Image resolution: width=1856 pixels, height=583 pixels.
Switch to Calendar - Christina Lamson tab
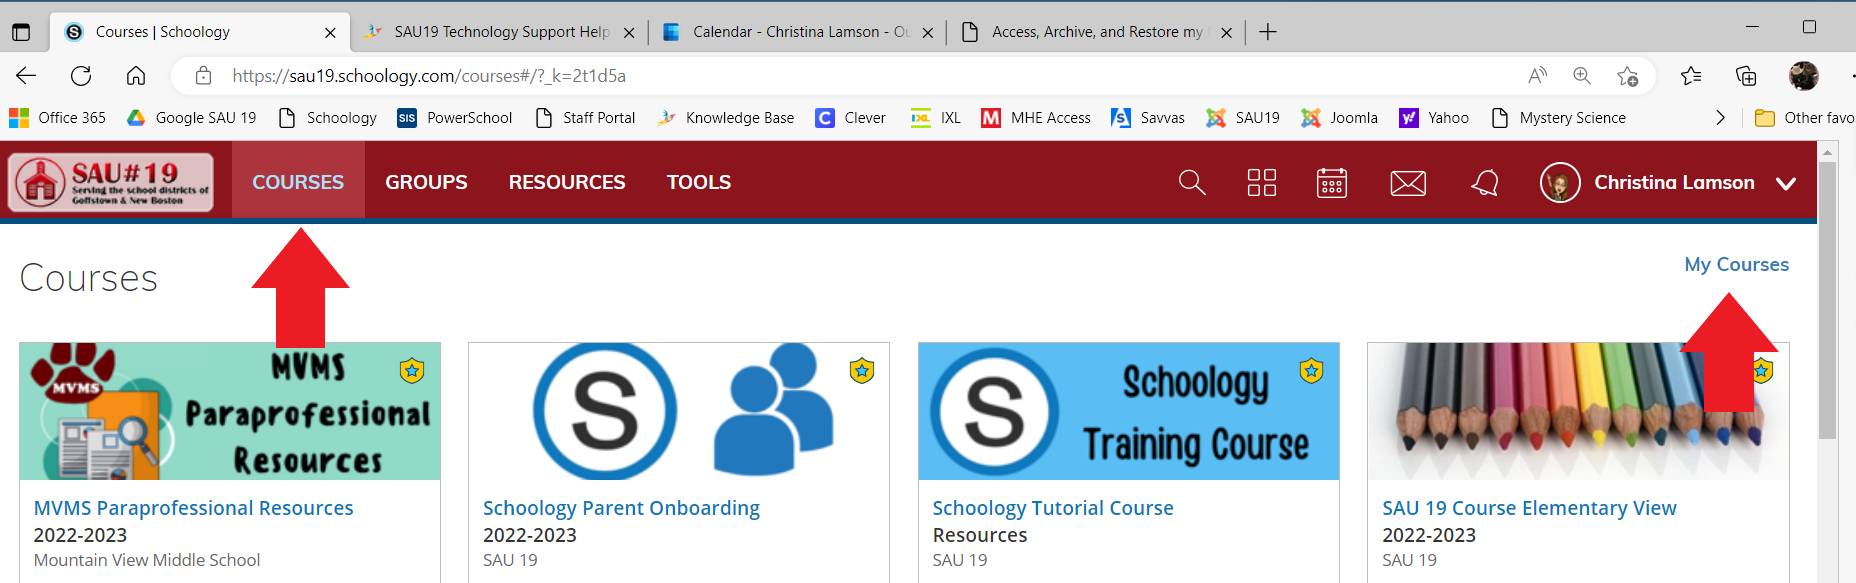point(799,32)
